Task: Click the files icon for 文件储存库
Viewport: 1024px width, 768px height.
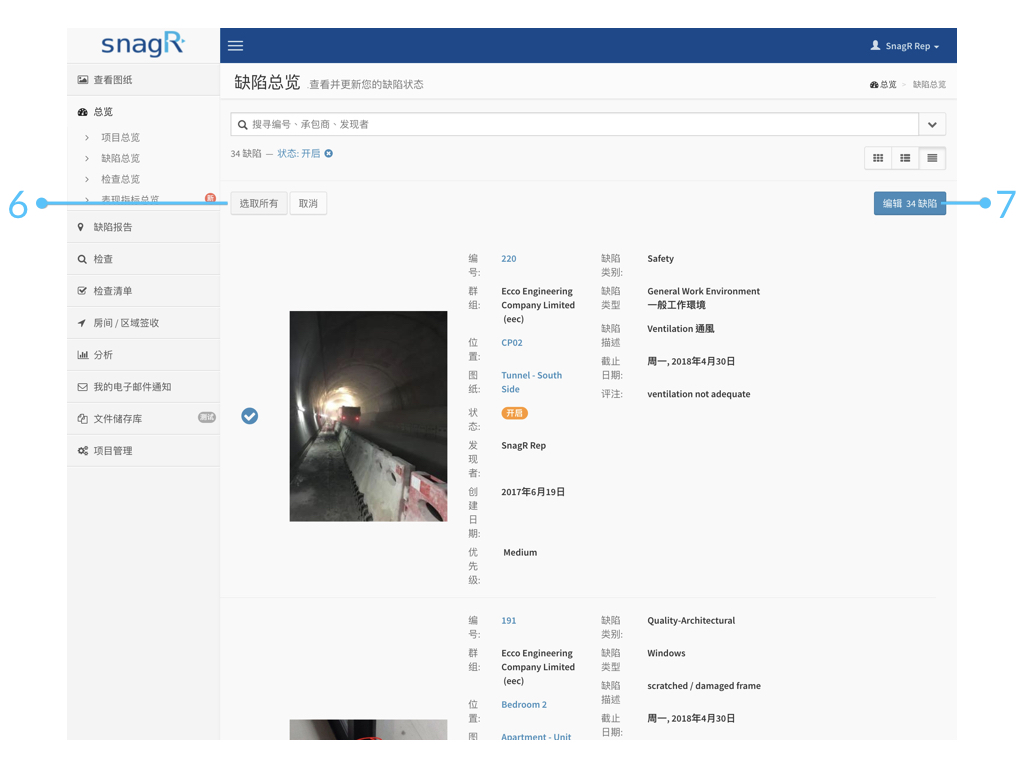Action: pyautogui.click(x=82, y=419)
